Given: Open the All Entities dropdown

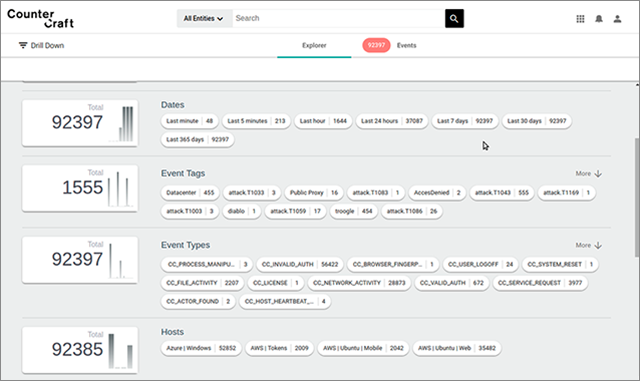Looking at the screenshot, I should (x=204, y=18).
